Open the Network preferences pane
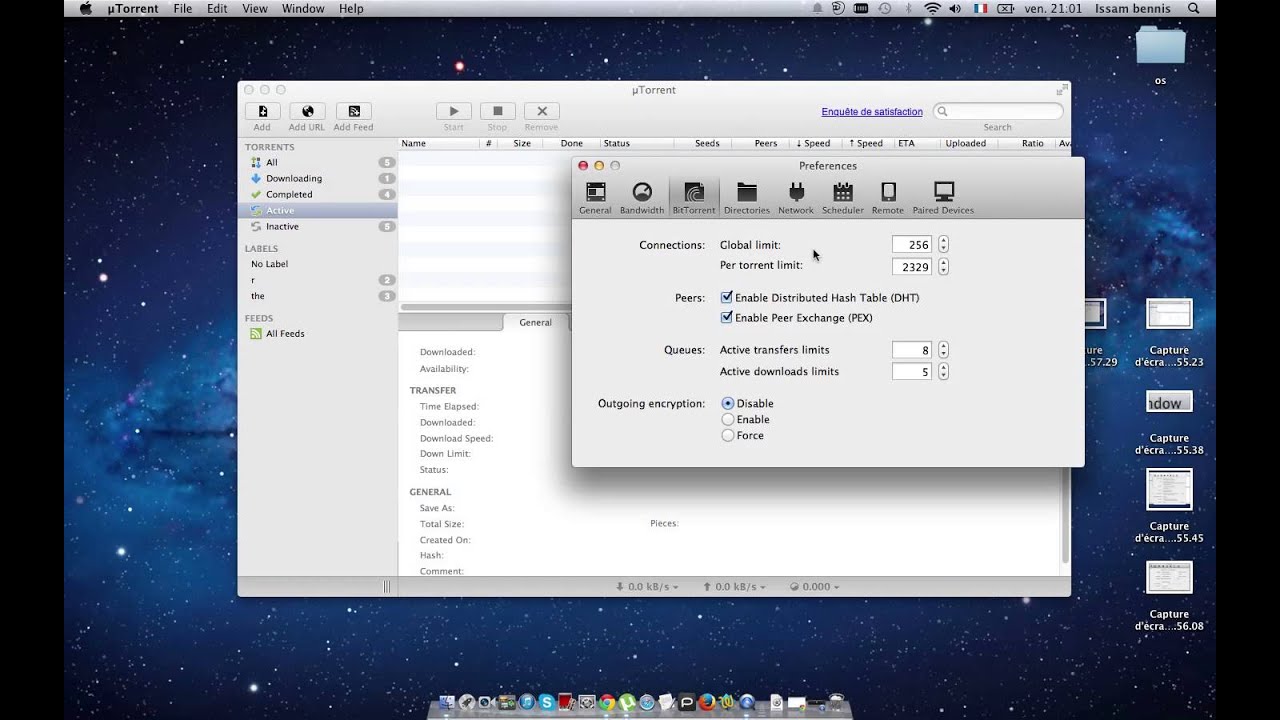Screen dimensions: 1280x720 point(796,198)
